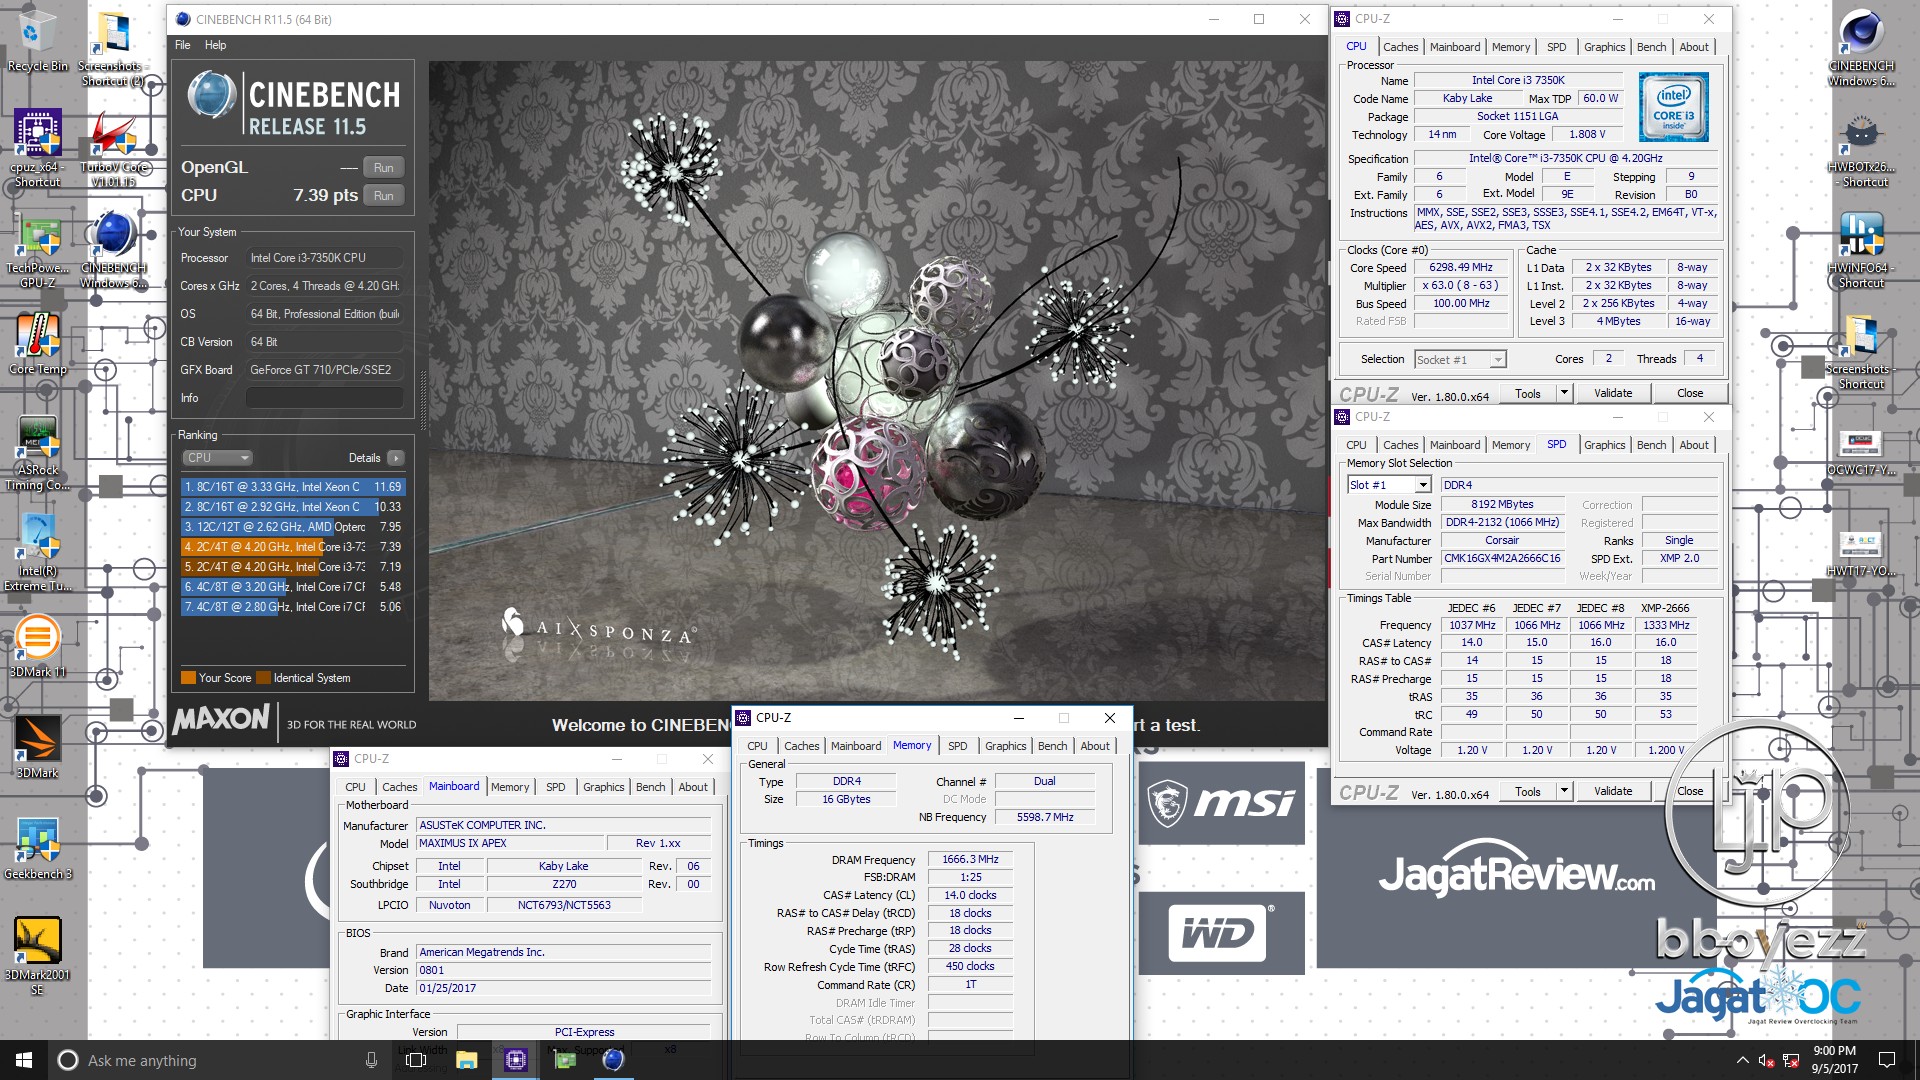Switch to Bench tab in top CPU-Z window
The image size is (1920, 1080).
pyautogui.click(x=1651, y=47)
